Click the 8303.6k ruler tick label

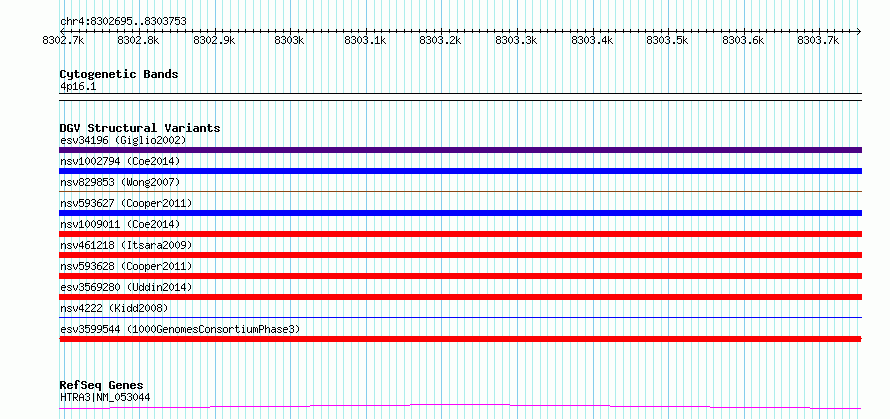[744, 40]
